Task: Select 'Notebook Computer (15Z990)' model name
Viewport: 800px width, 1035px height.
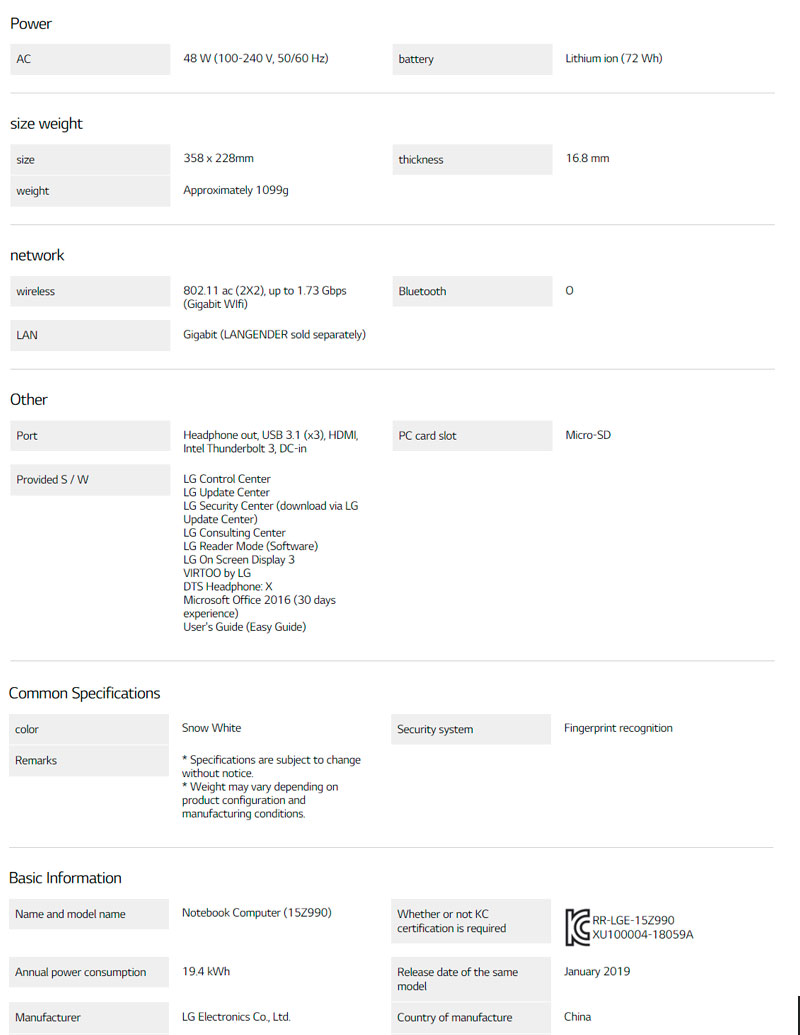Action: 256,913
